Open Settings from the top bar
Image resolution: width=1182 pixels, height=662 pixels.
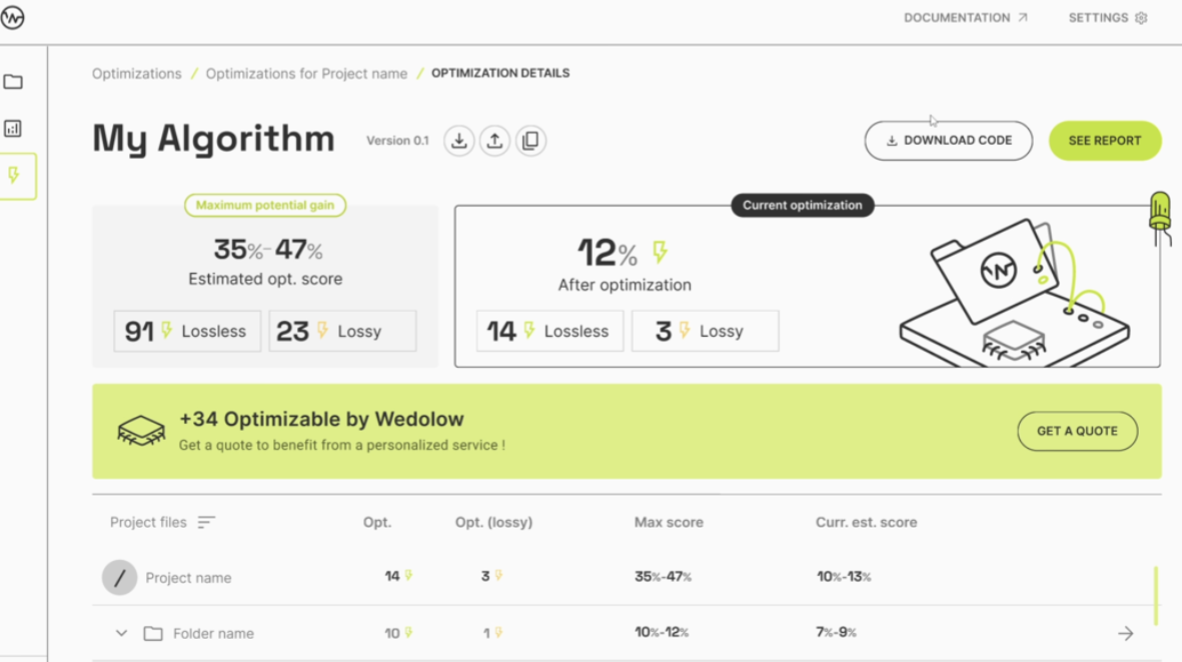click(x=1107, y=18)
